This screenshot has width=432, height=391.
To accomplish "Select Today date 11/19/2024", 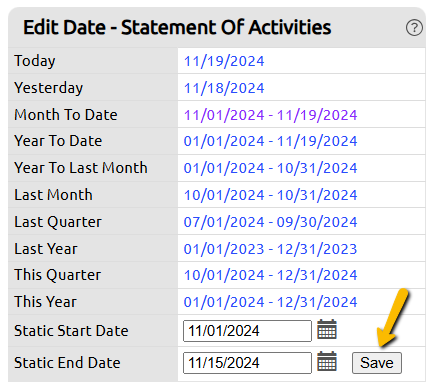I will [224, 61].
